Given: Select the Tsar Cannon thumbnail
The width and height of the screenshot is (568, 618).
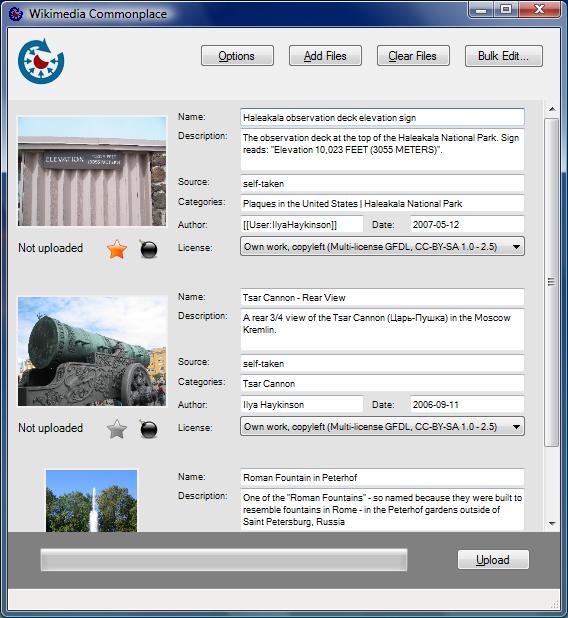Looking at the screenshot, I should coord(92,351).
